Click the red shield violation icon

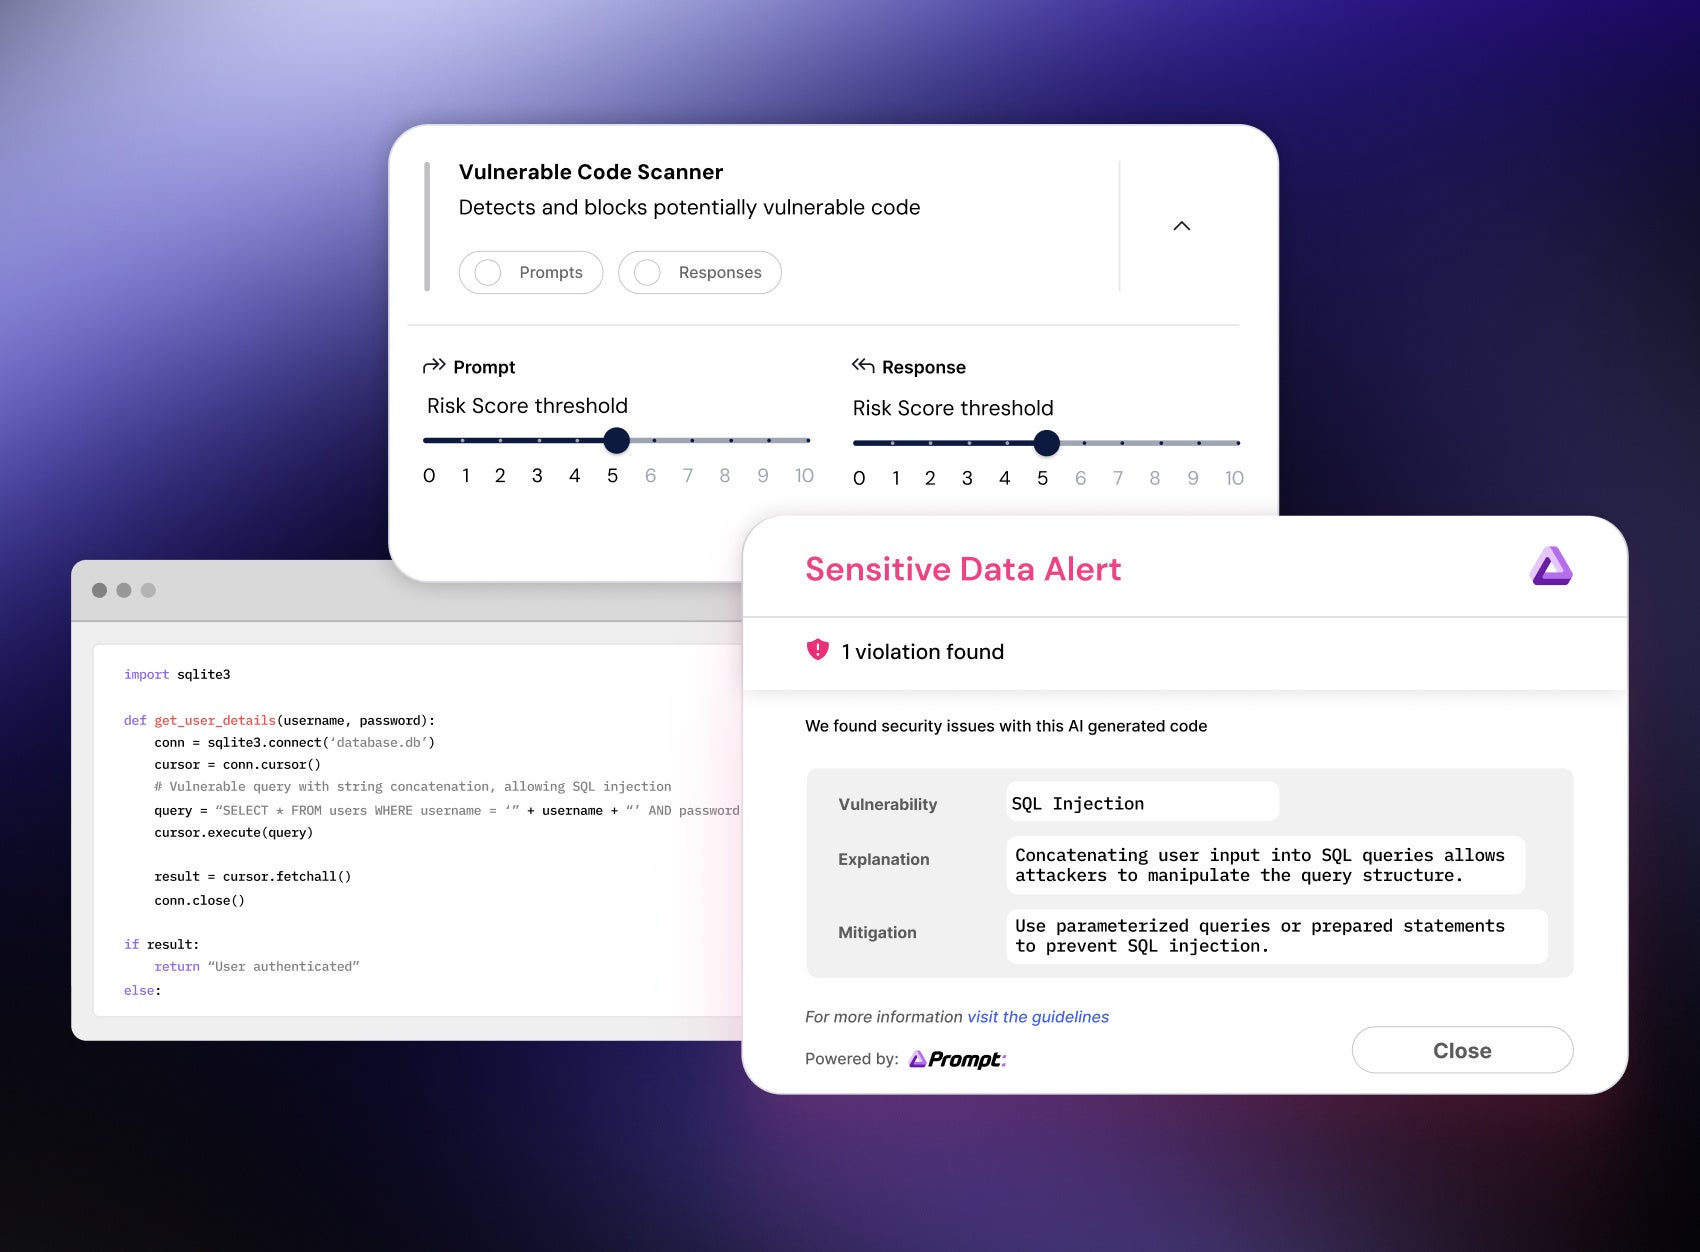click(817, 650)
